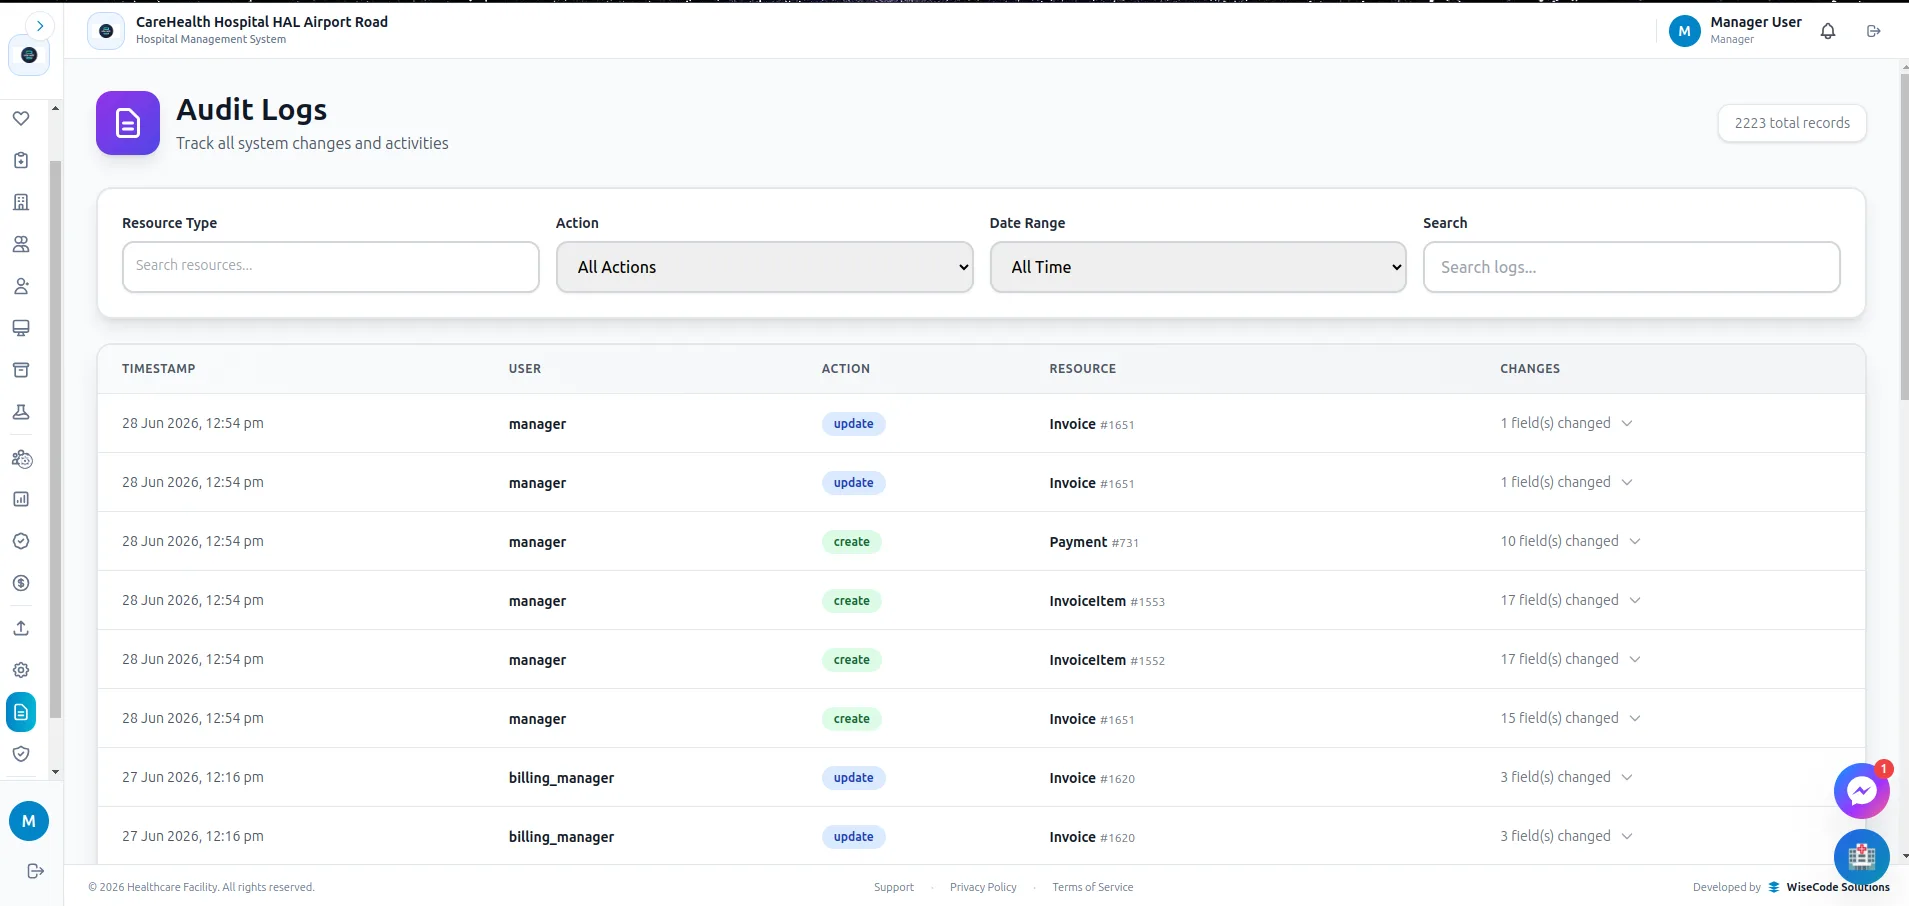Open the dollar sign billing icon
This screenshot has height=906, width=1909.
[21, 583]
